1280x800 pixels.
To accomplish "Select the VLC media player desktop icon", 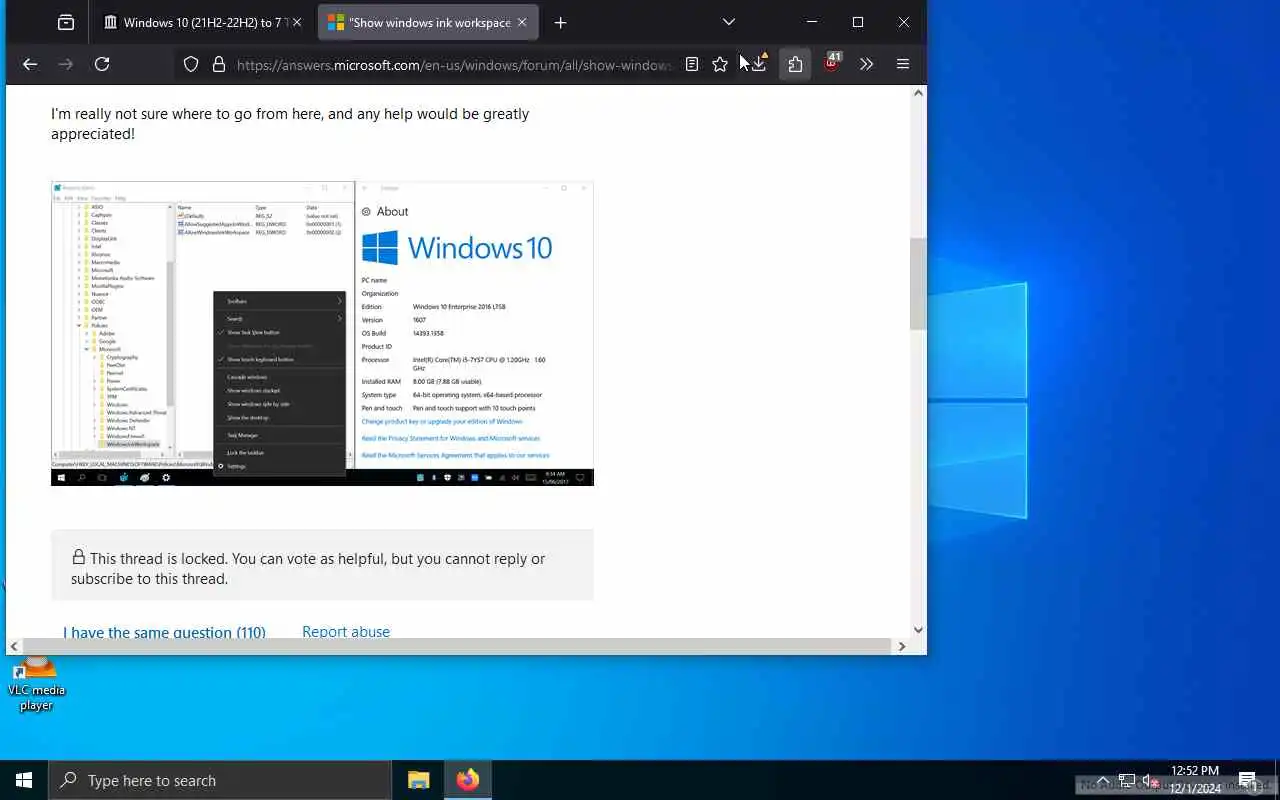I will click(36, 685).
